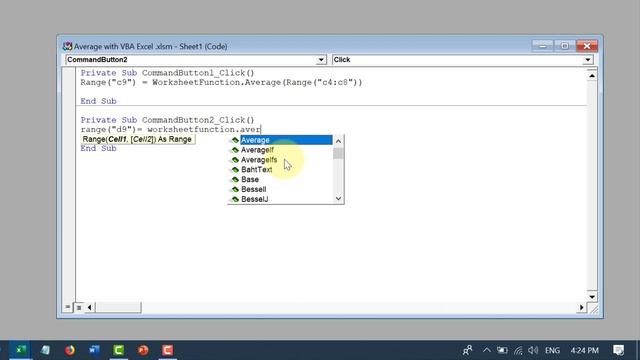Switch to Procedure View button
This screenshot has width=640, height=360.
coord(68,307)
